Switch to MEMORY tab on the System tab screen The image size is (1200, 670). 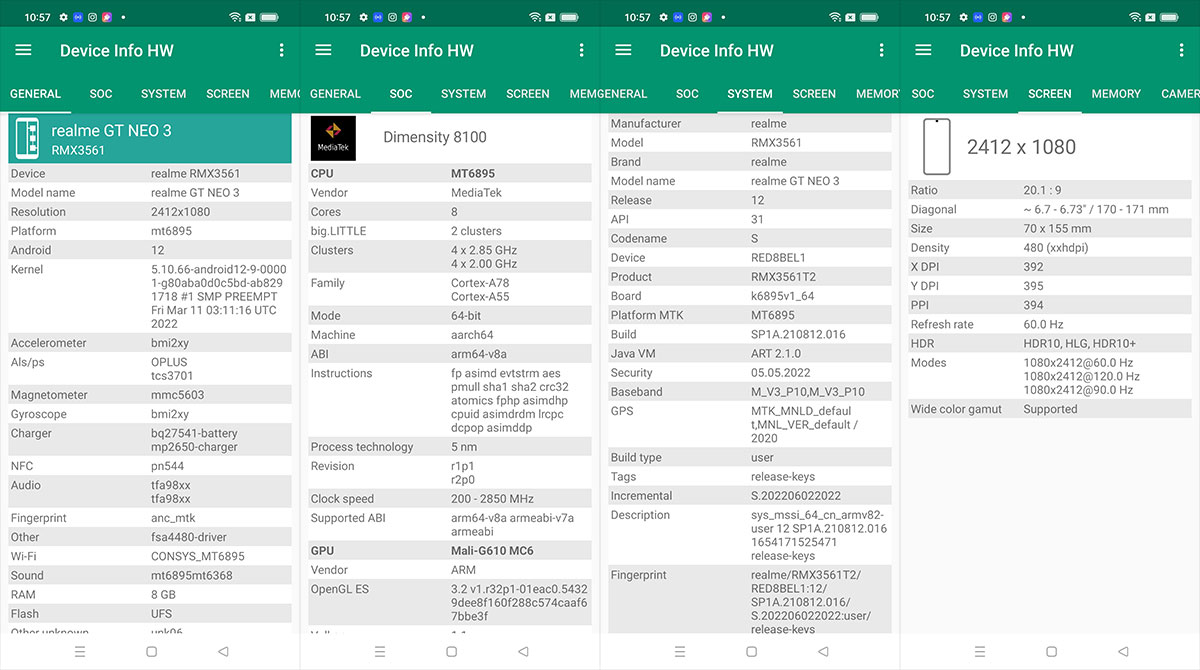click(877, 94)
